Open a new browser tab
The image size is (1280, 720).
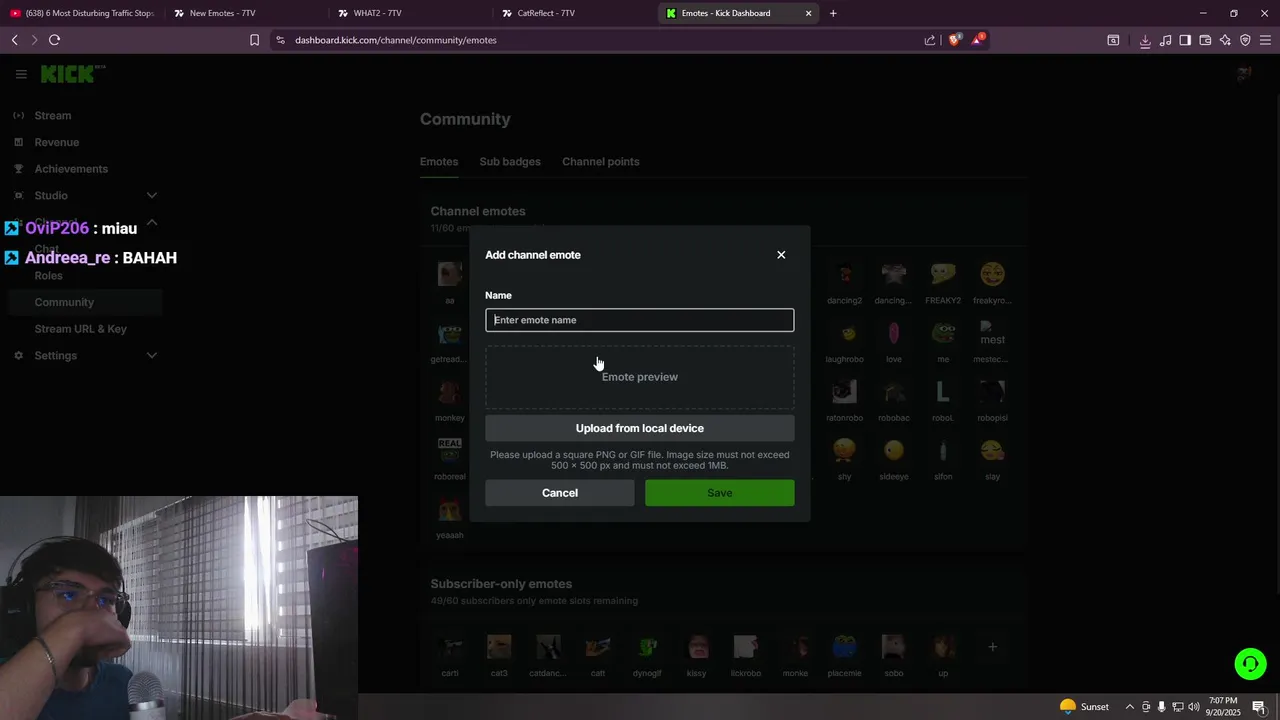[833, 13]
